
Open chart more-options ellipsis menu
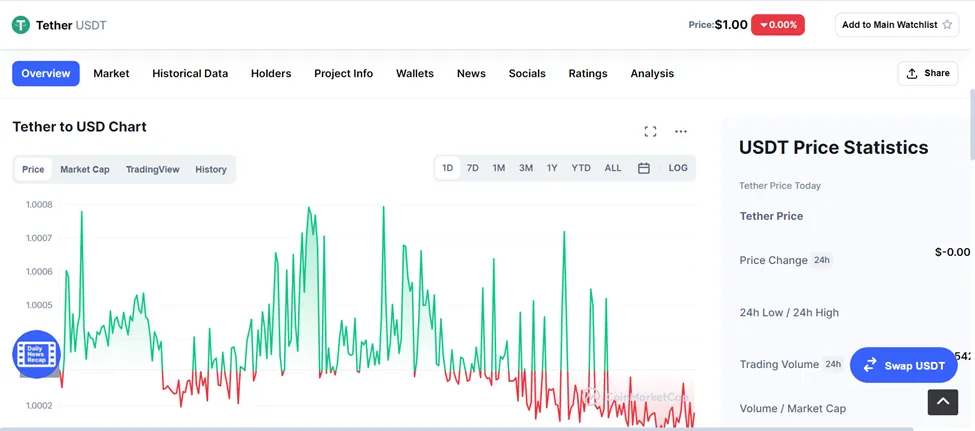click(681, 131)
